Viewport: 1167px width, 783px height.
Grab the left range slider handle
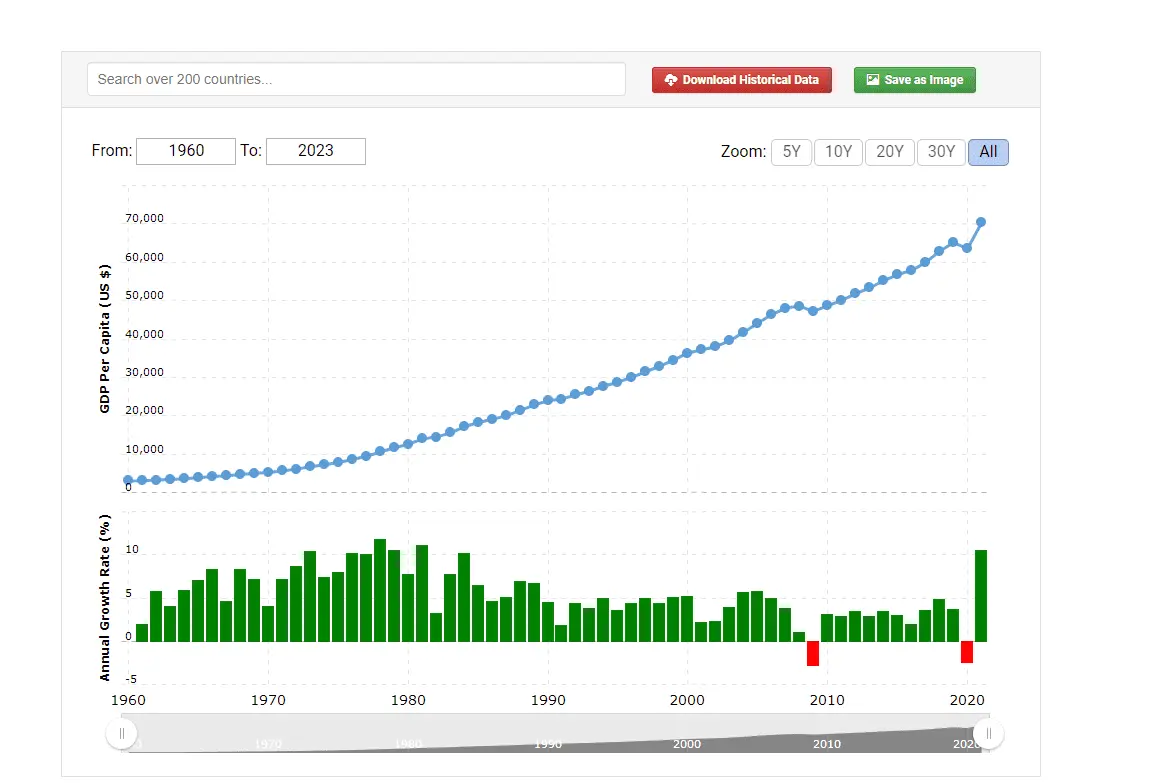pyautogui.click(x=122, y=734)
